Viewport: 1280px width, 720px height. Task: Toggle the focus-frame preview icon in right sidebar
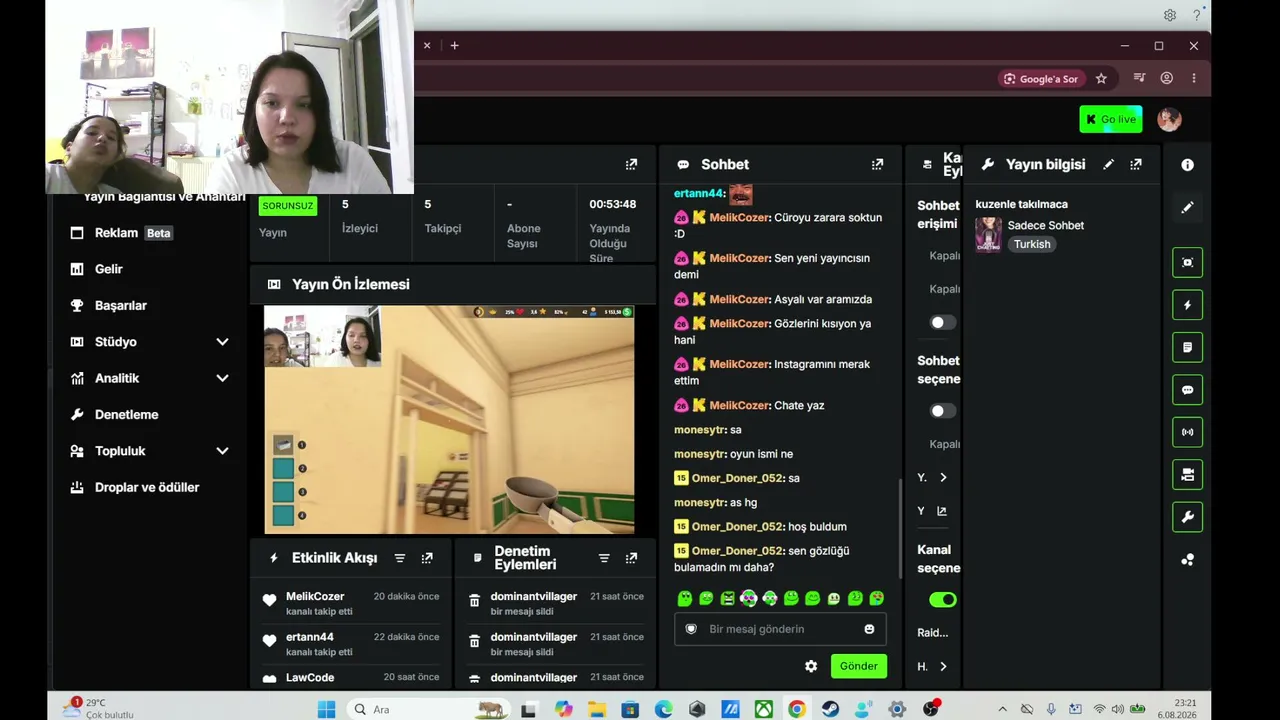(x=1187, y=262)
